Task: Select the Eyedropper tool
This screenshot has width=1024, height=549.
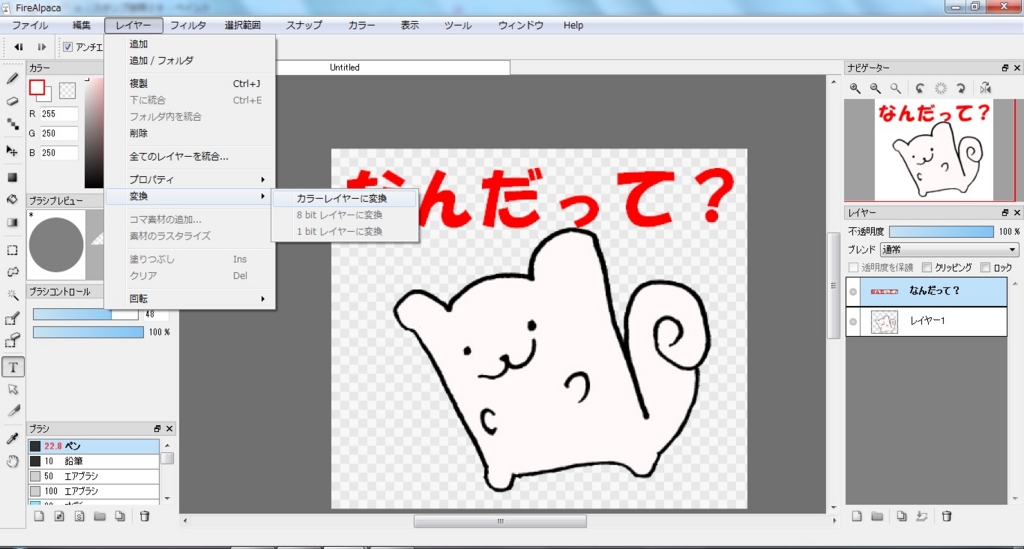Action: tap(12, 438)
